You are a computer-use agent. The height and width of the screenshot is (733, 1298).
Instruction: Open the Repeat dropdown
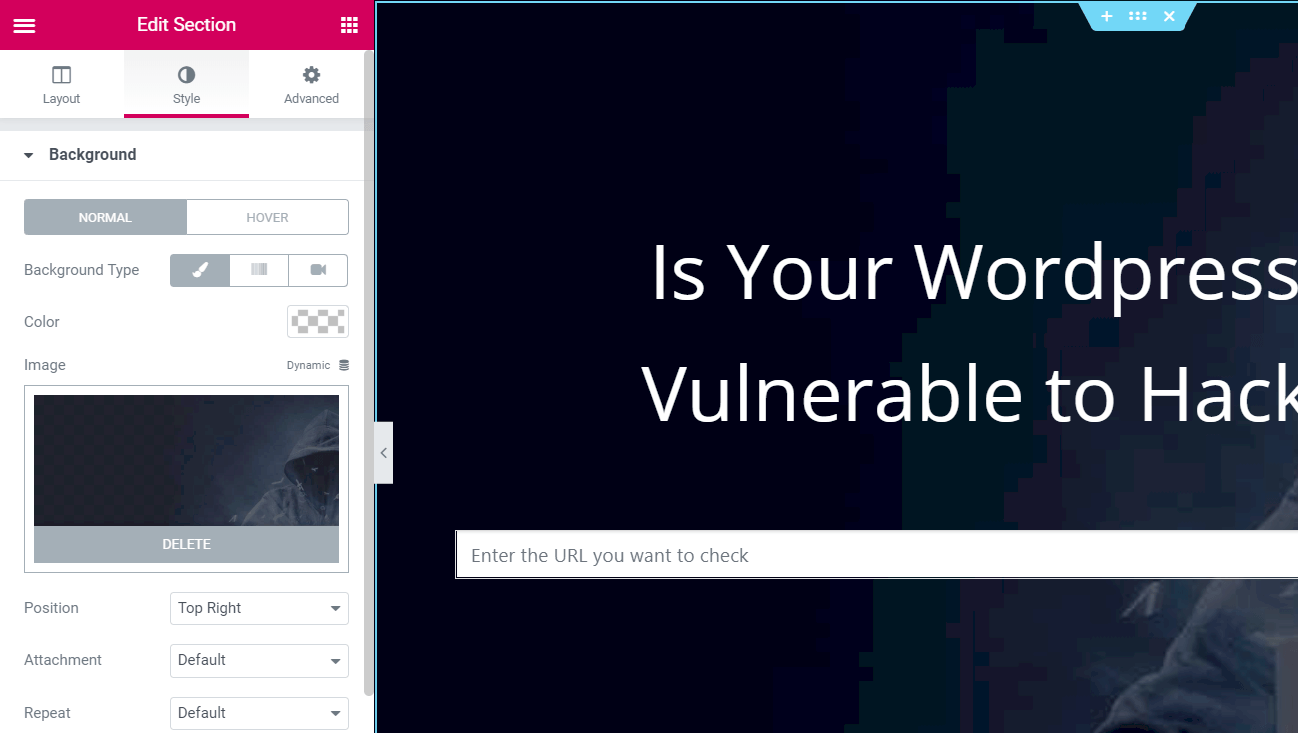point(259,713)
